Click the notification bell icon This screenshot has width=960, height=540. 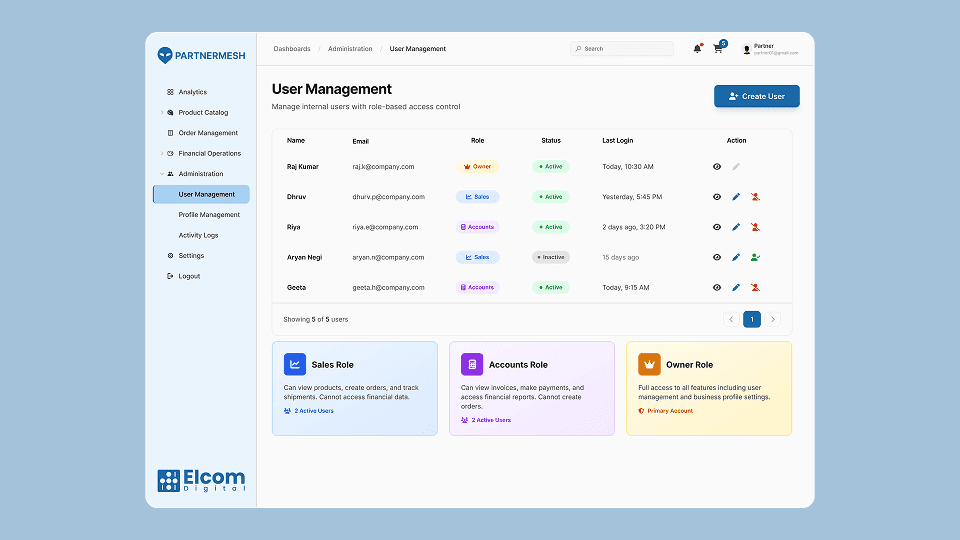(x=697, y=49)
